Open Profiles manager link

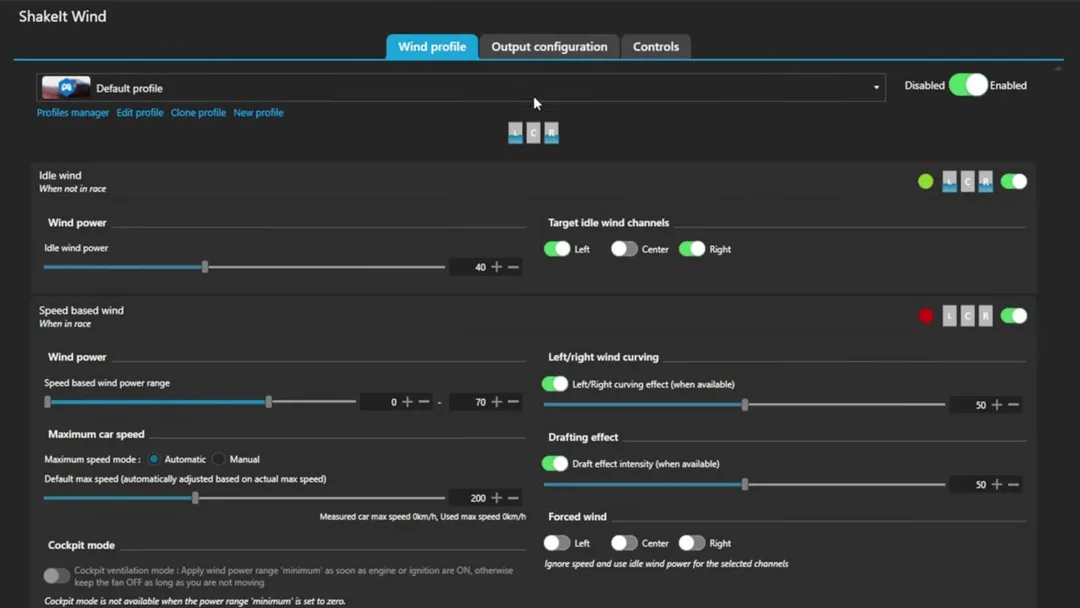(73, 112)
